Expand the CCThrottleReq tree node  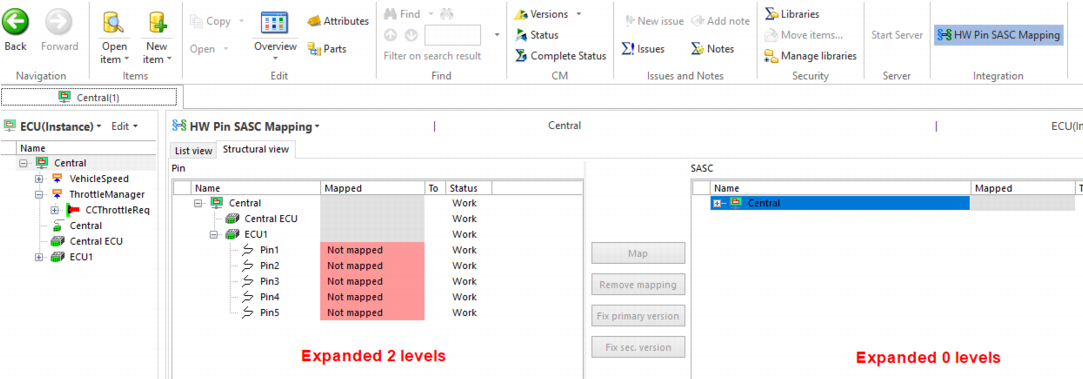tap(55, 210)
